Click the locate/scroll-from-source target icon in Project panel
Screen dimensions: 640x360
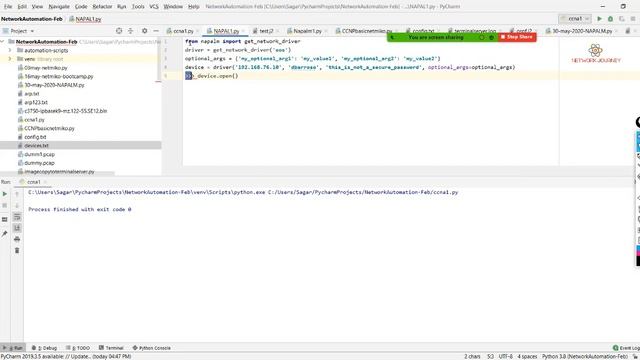coord(119,31)
